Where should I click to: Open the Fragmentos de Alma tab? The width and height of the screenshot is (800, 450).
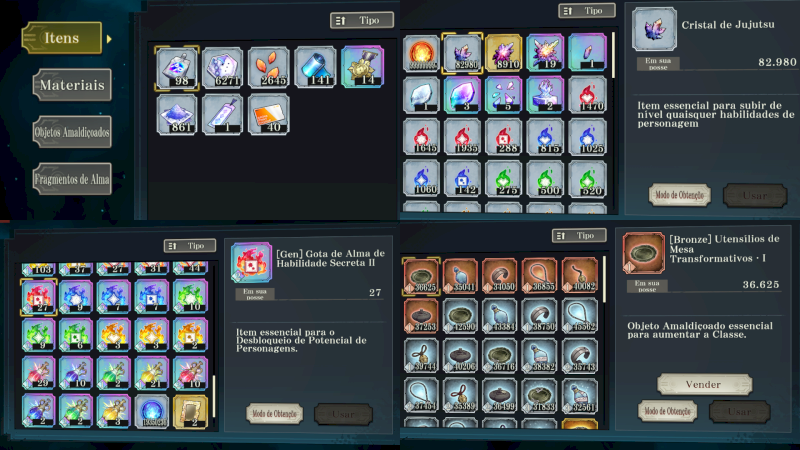coord(72,179)
